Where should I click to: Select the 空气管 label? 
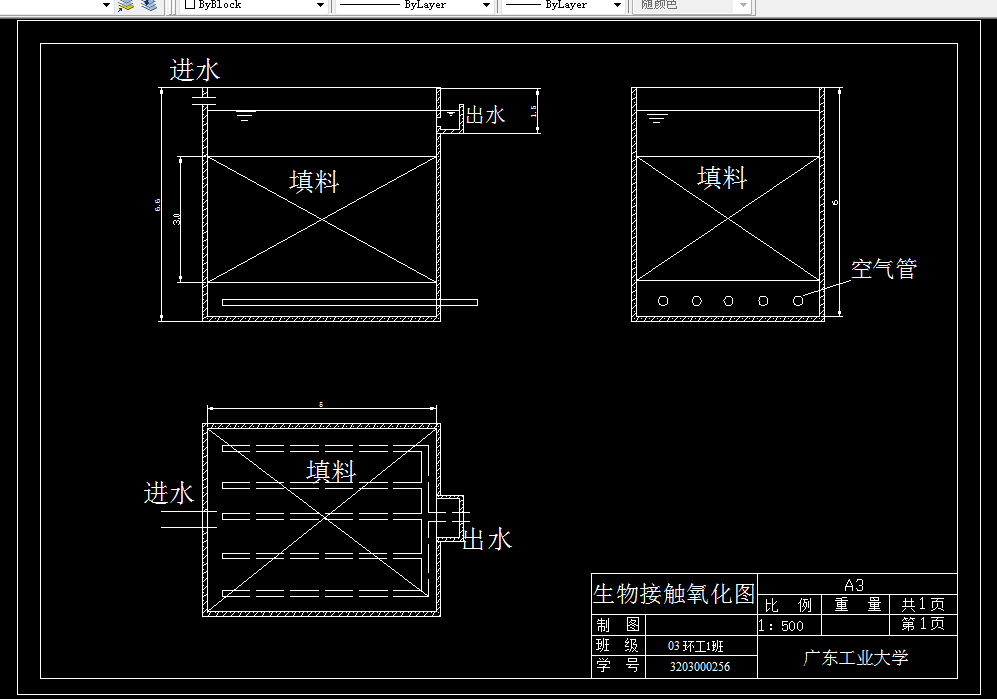coord(884,268)
